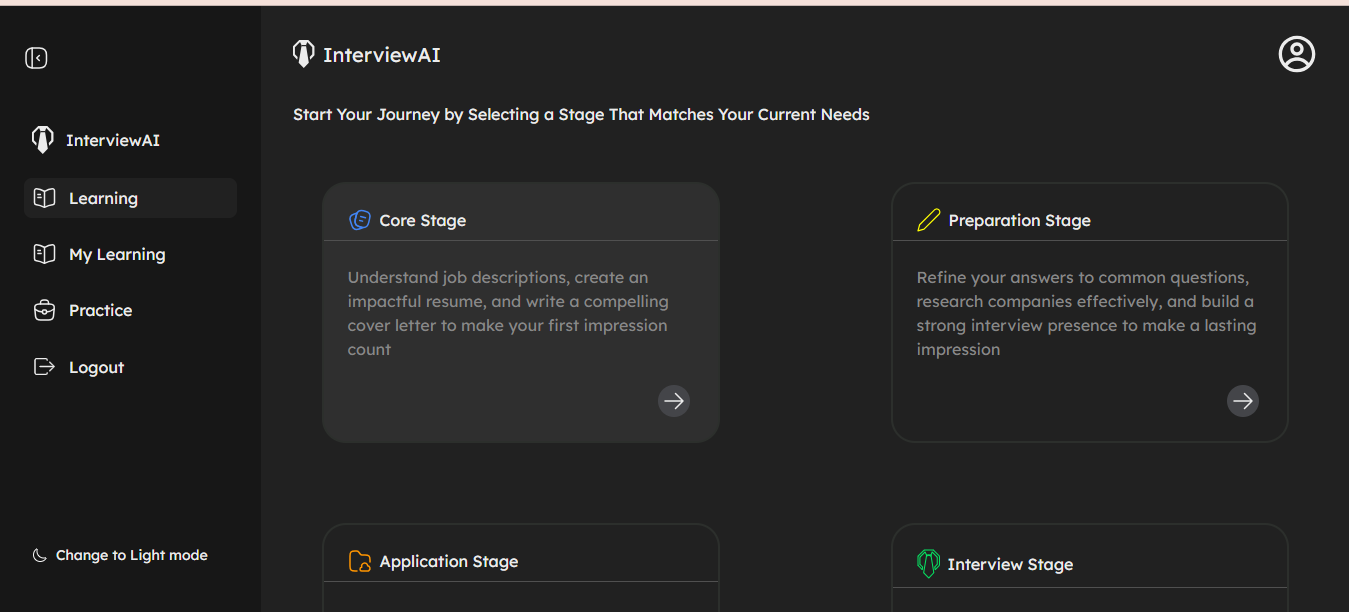The height and width of the screenshot is (612, 1349).
Task: Open Preparation Stage via its arrow button
Action: point(1243,401)
